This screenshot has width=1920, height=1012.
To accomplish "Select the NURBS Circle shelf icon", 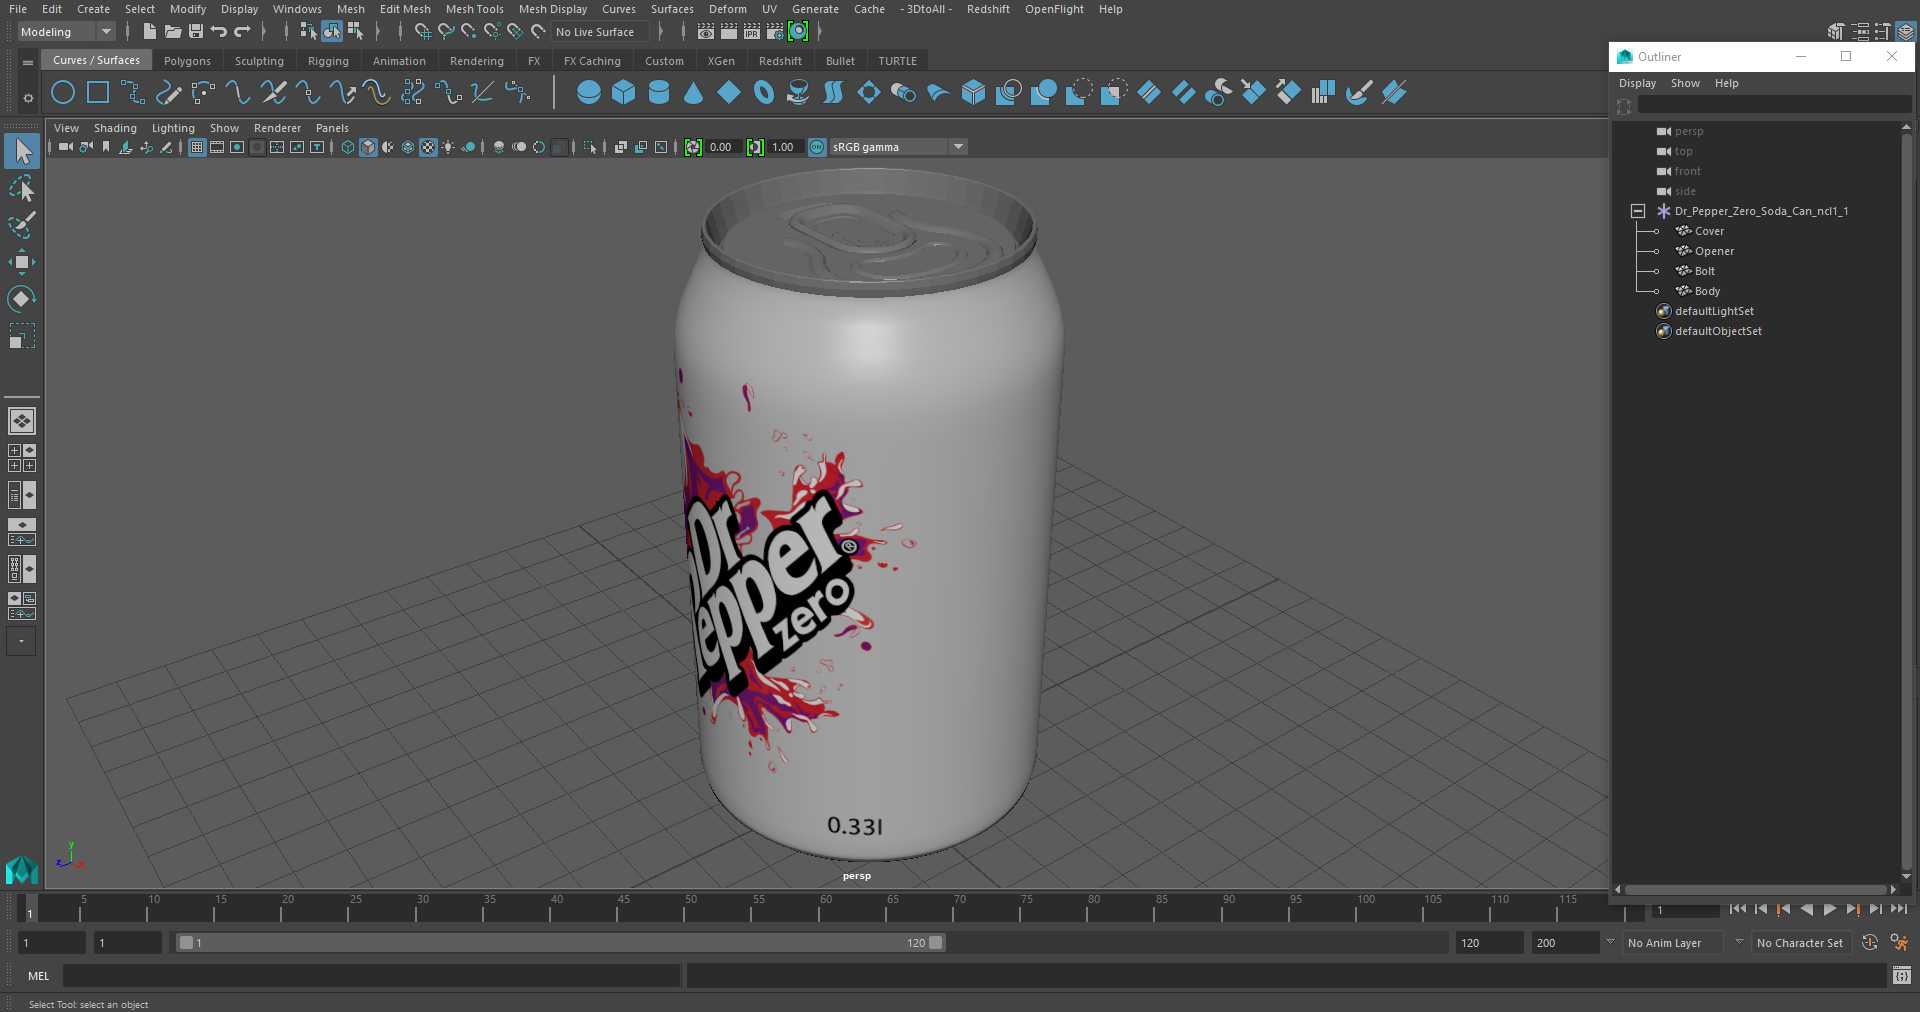I will pyautogui.click(x=63, y=93).
